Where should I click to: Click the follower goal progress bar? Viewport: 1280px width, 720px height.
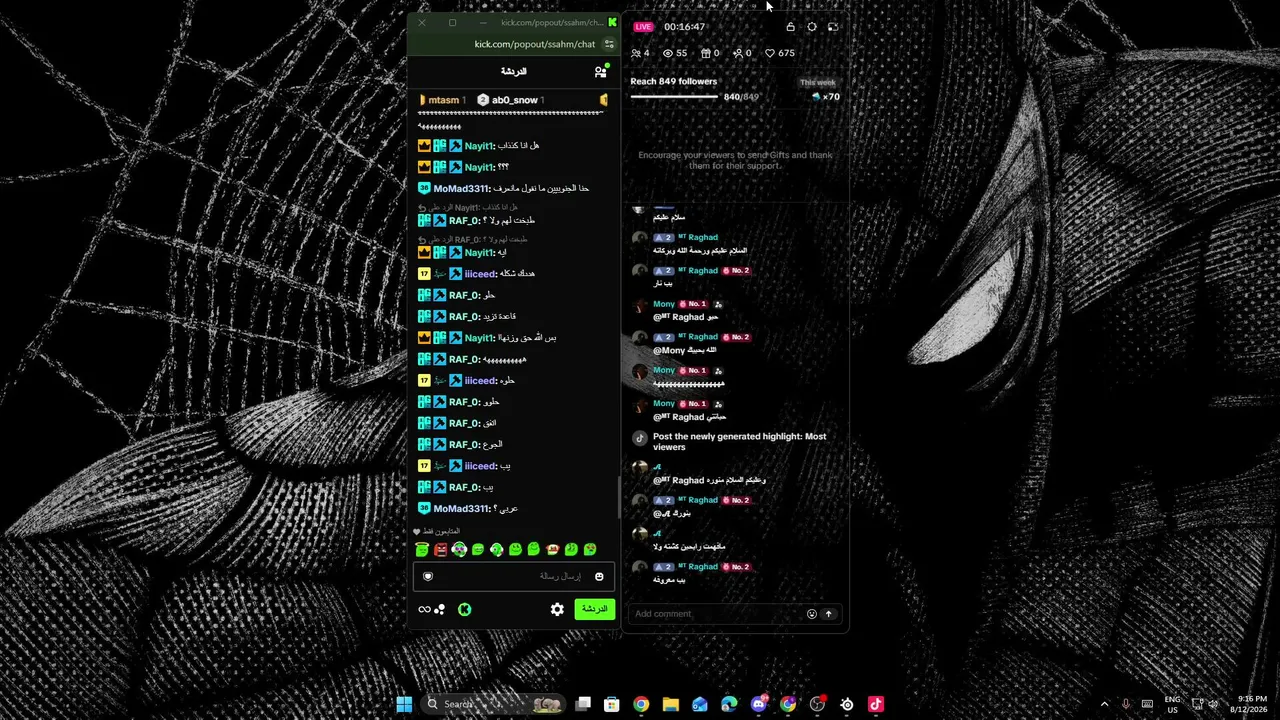click(674, 97)
